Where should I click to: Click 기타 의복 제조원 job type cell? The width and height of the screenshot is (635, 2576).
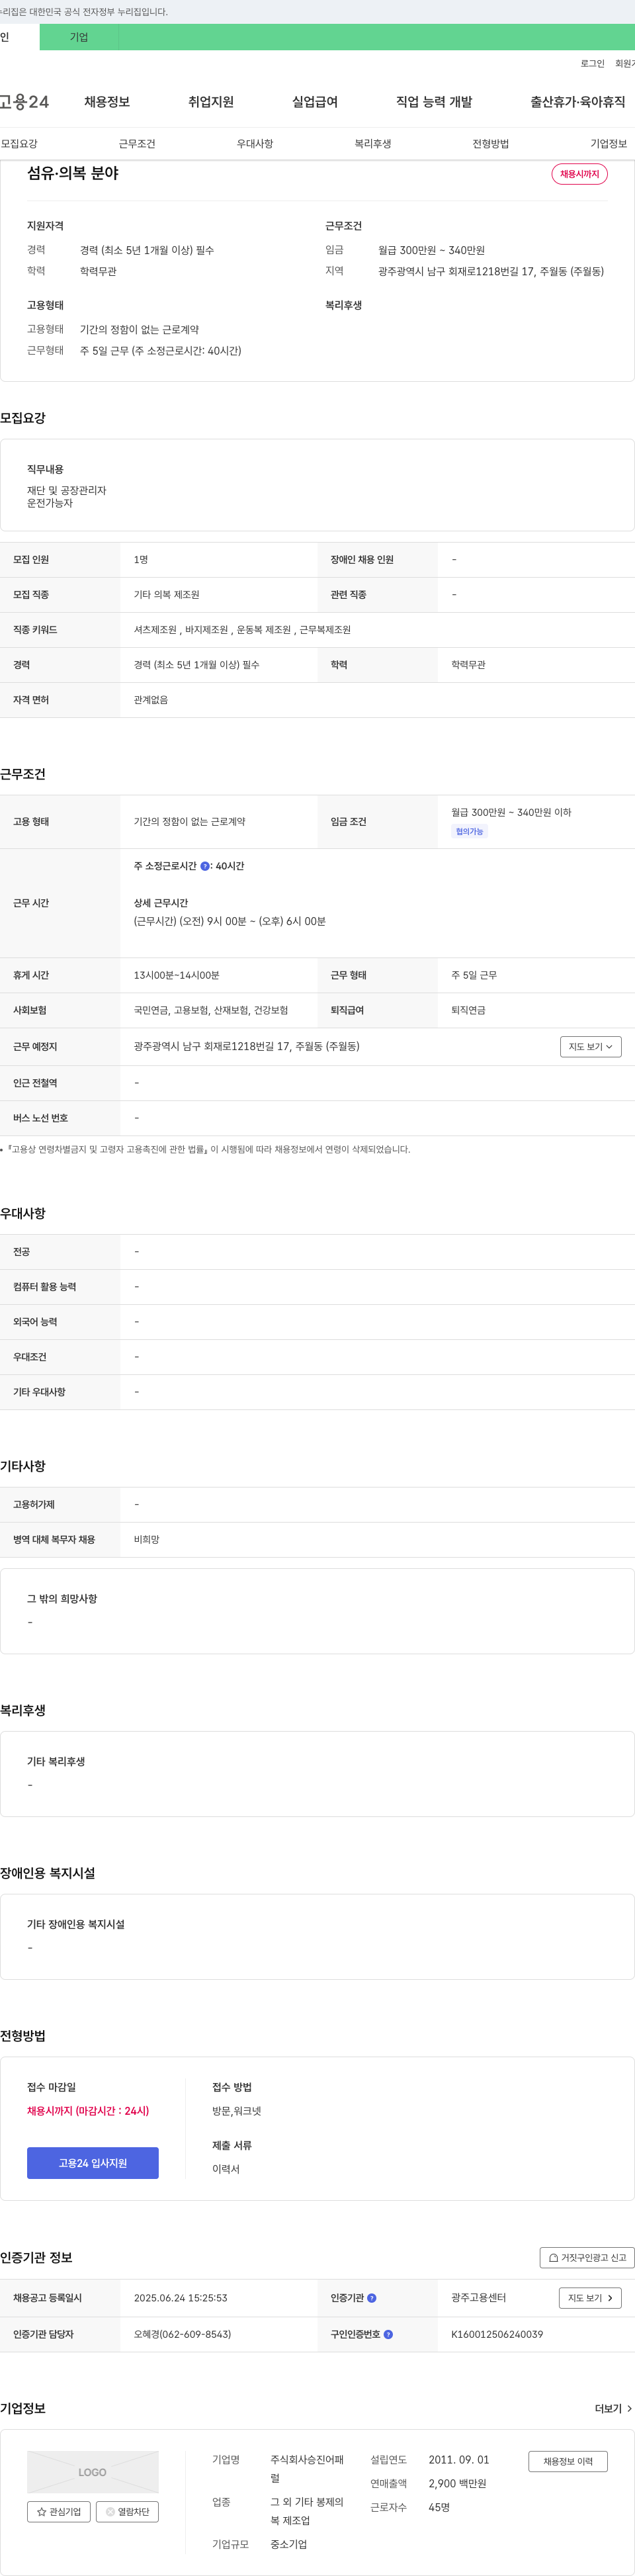pos(167,595)
